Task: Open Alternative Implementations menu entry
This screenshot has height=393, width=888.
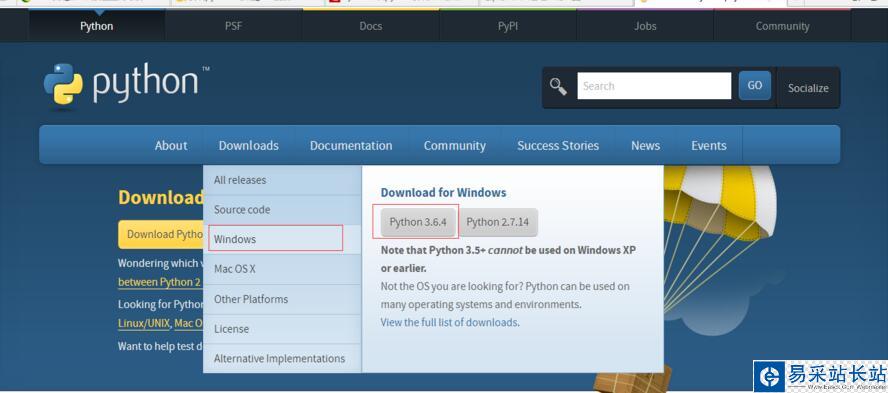Action: coord(282,358)
